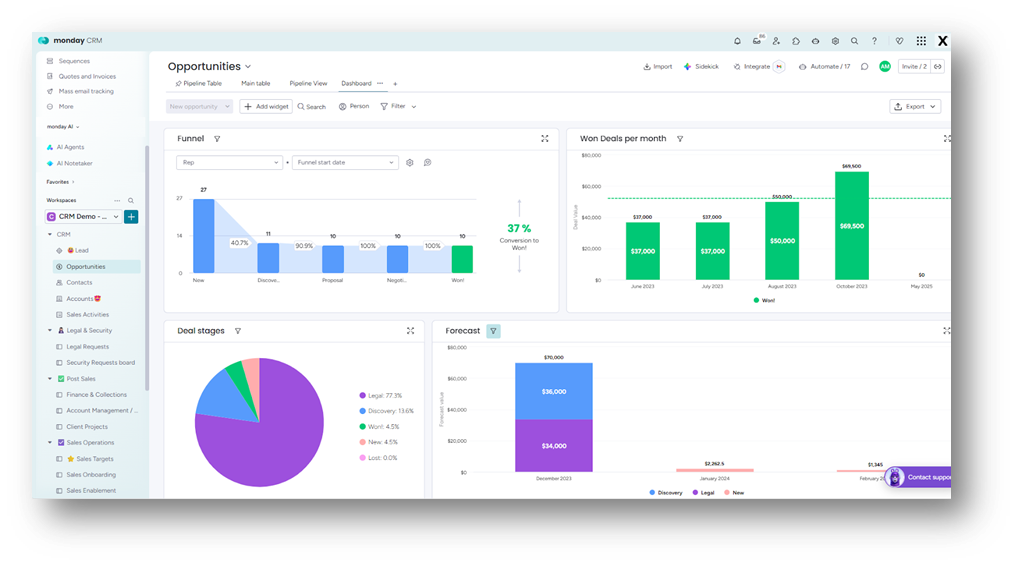Search workspaces with sidebar magnifier
1016x564 pixels.
point(131,201)
